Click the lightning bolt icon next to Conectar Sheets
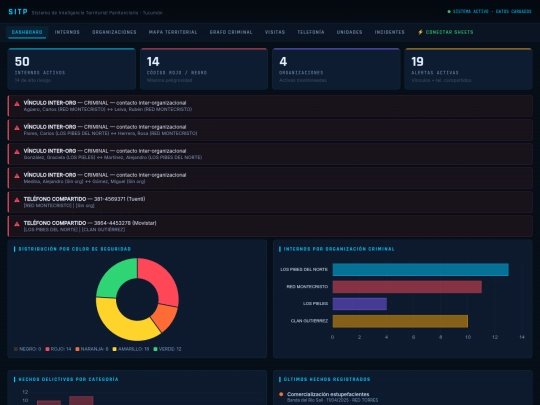 [420, 32]
